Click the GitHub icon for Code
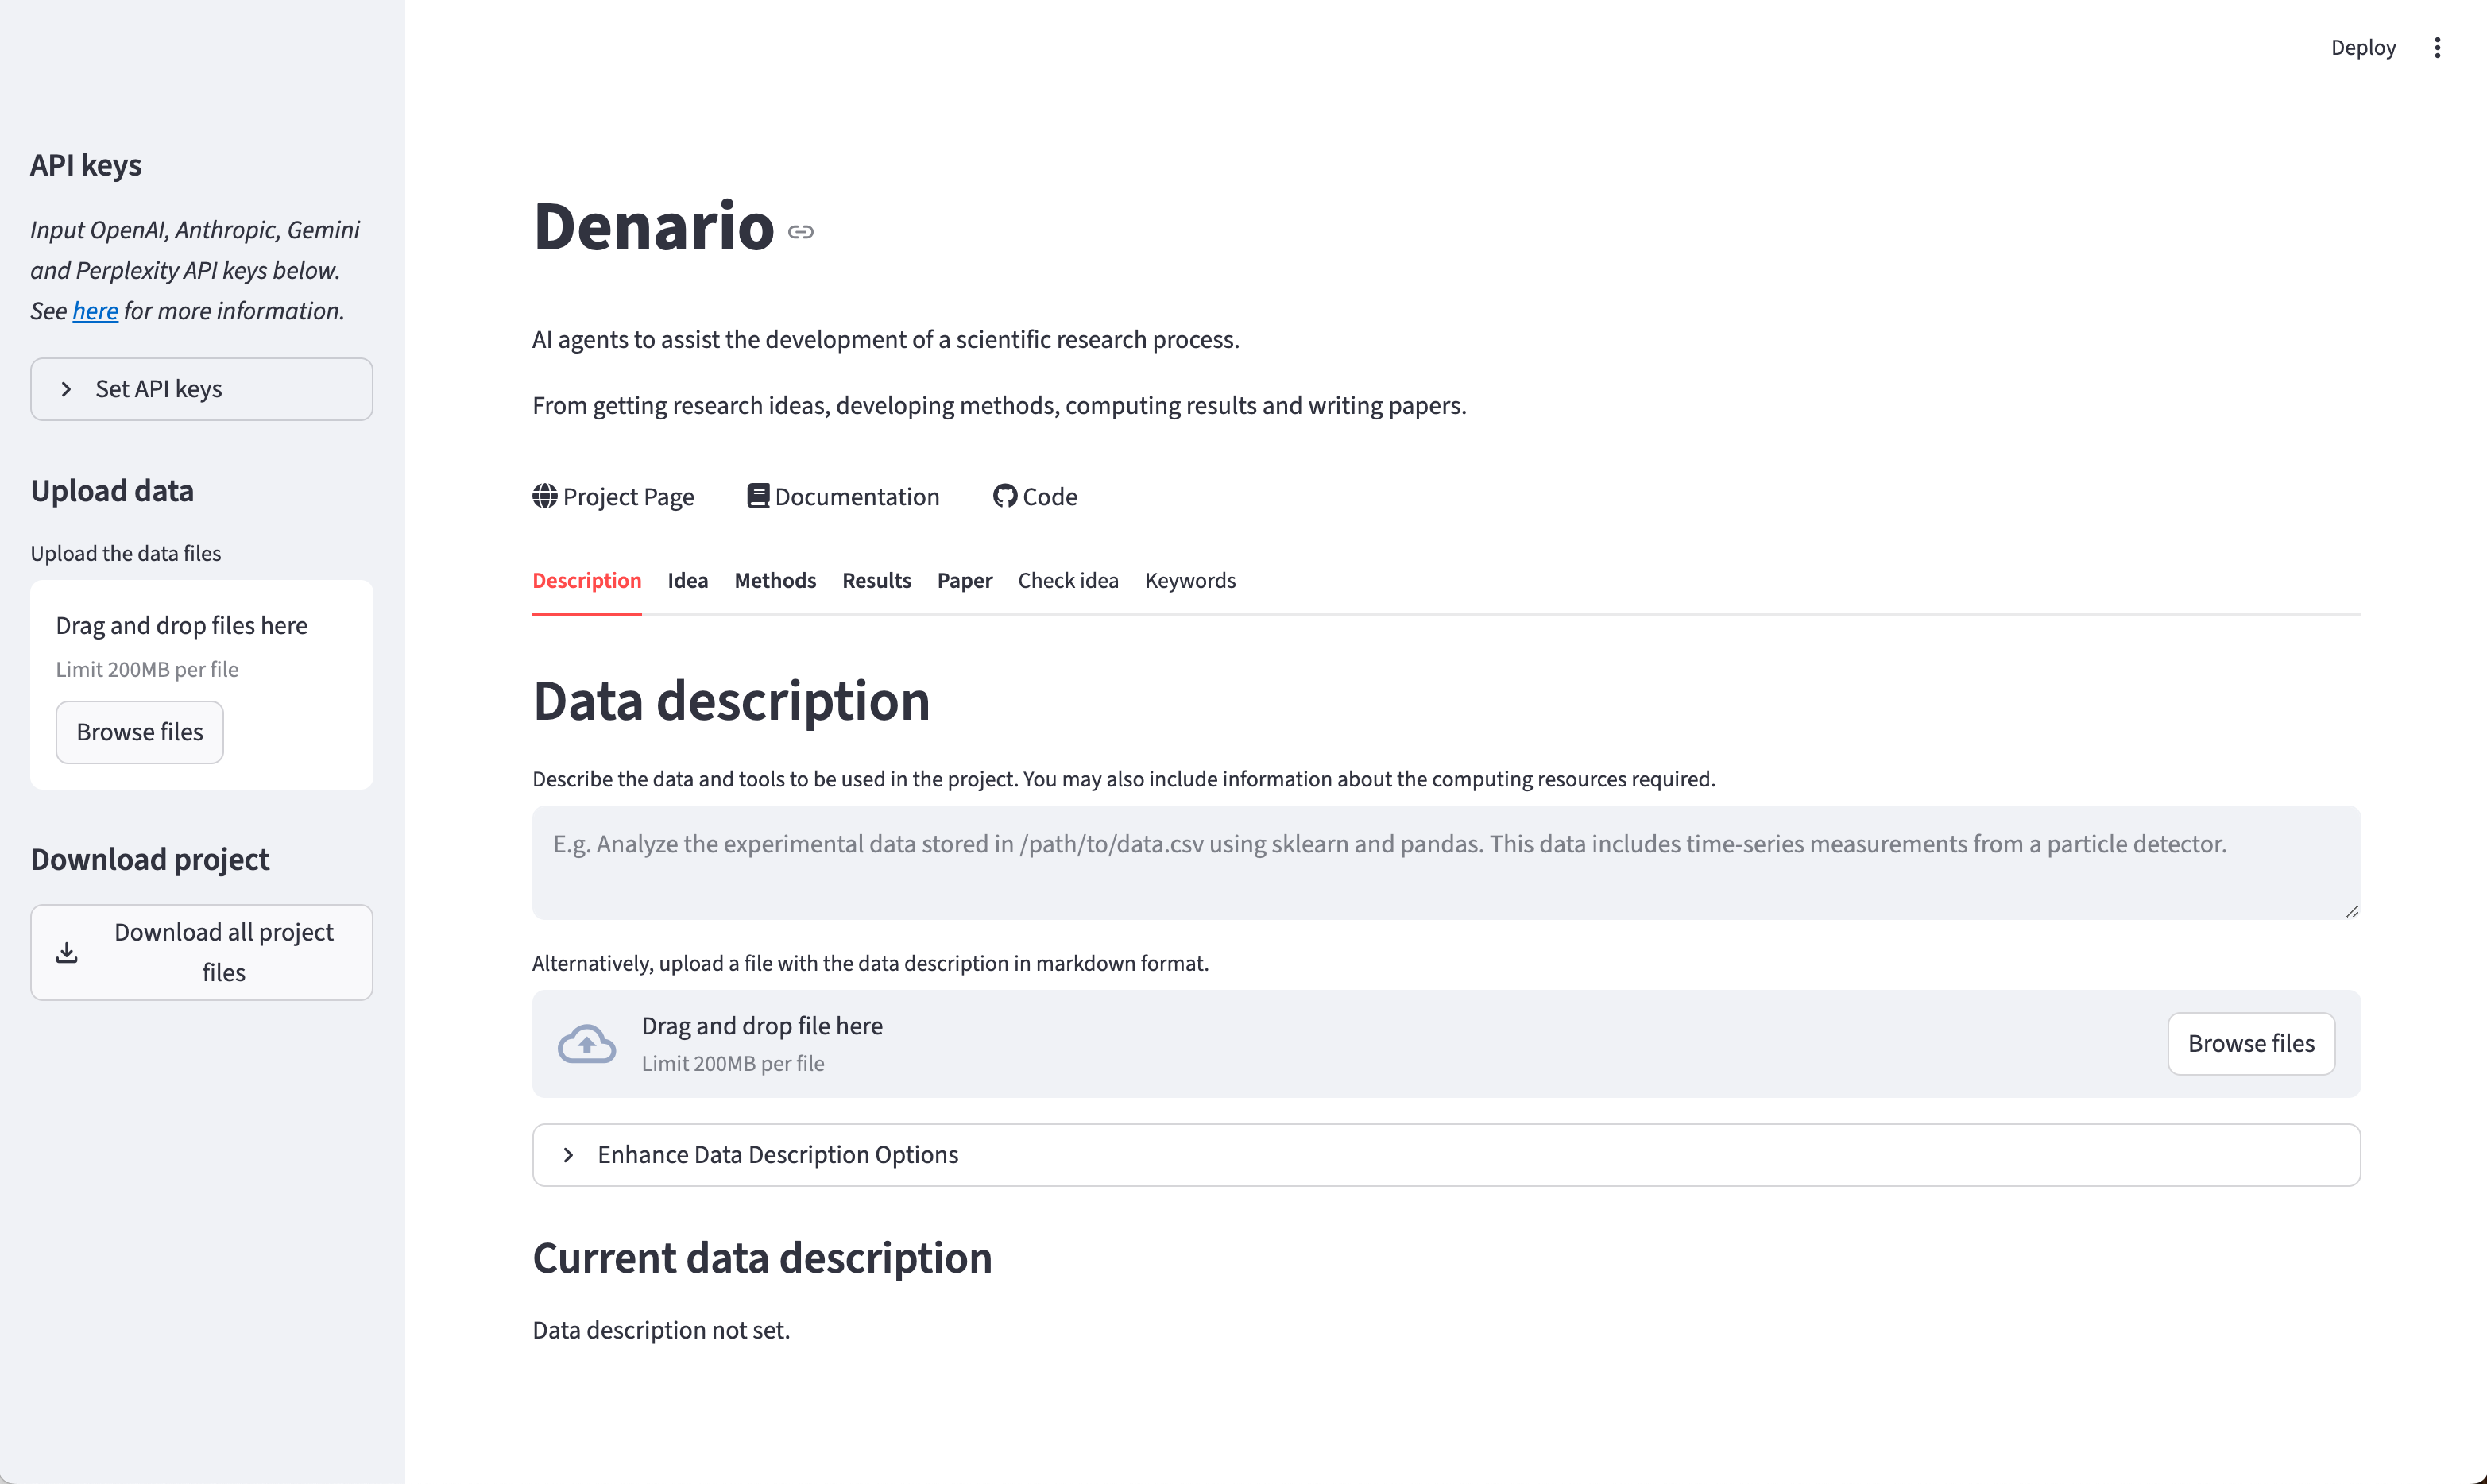The image size is (2487, 1484). [x=1004, y=496]
